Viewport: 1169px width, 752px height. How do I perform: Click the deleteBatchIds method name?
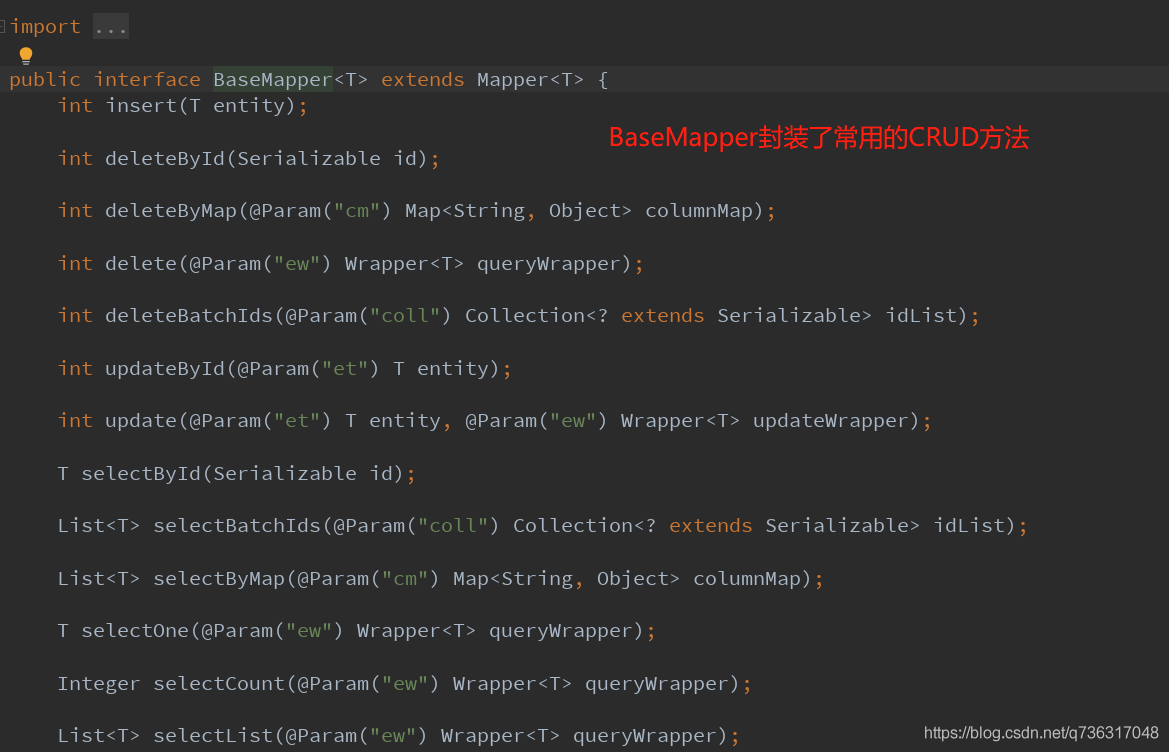[x=189, y=316]
